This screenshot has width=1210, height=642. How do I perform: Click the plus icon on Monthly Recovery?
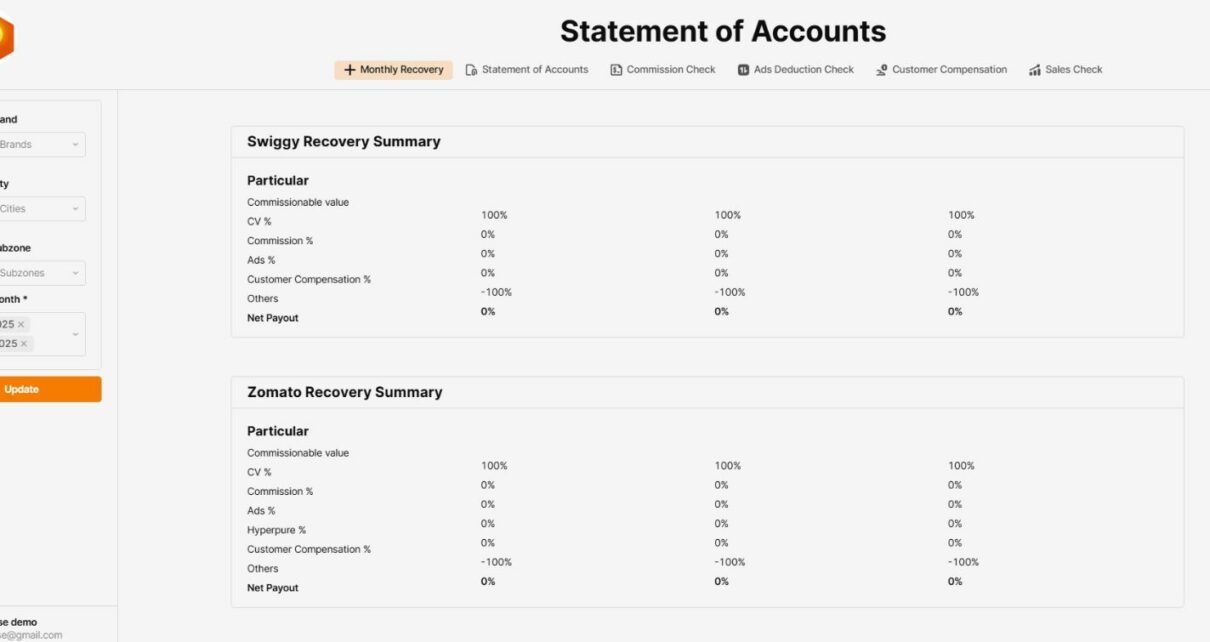point(349,70)
